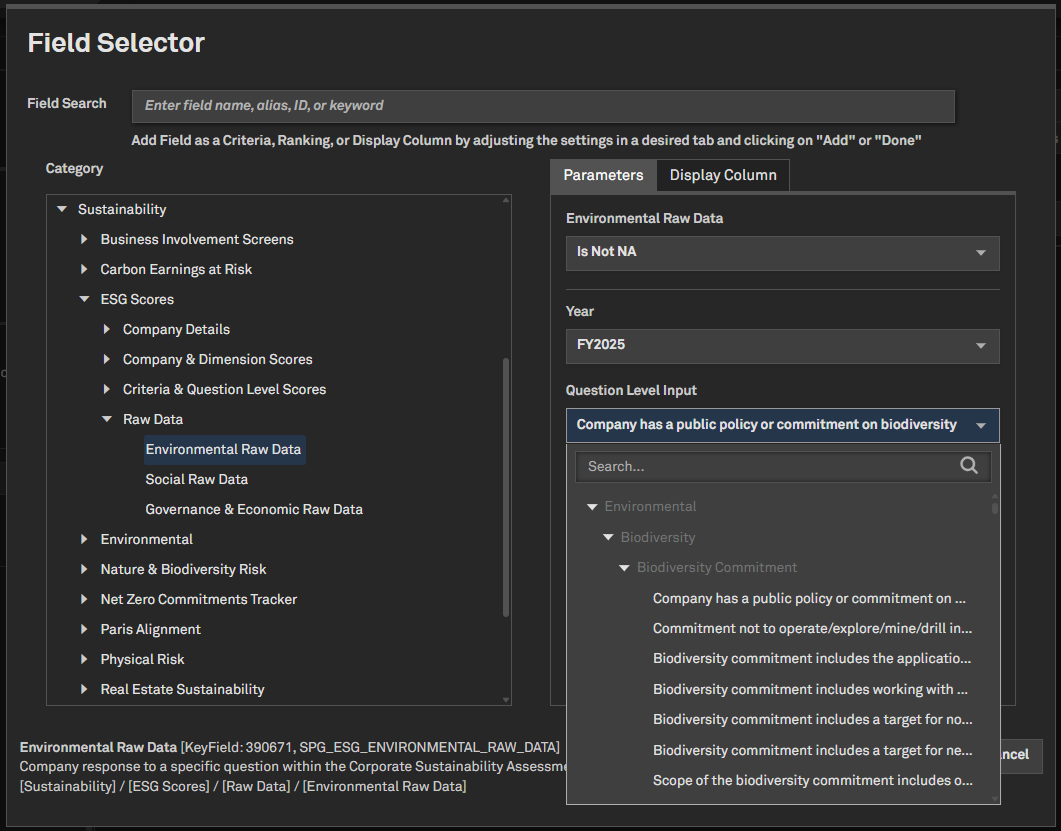This screenshot has height=831, width=1061.
Task: Open the Year FY2025 dropdown
Action: [782, 345]
